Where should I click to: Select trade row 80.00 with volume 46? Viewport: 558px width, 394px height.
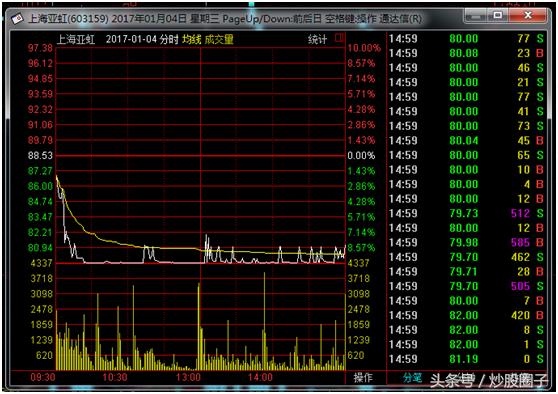pyautogui.click(x=466, y=68)
